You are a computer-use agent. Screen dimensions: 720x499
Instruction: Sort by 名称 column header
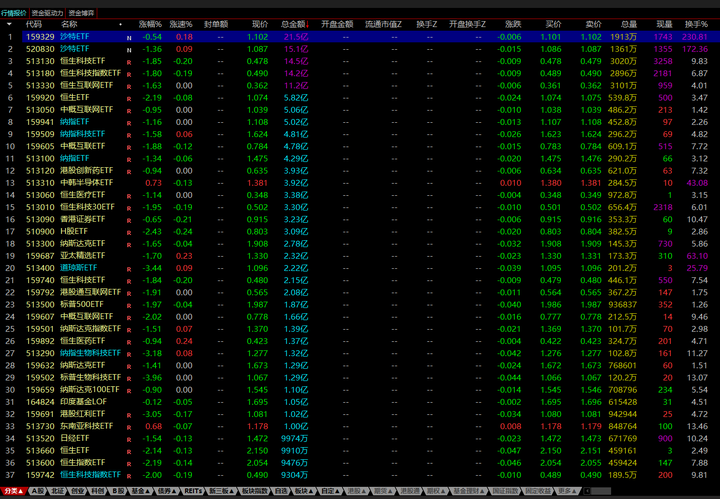(x=69, y=24)
